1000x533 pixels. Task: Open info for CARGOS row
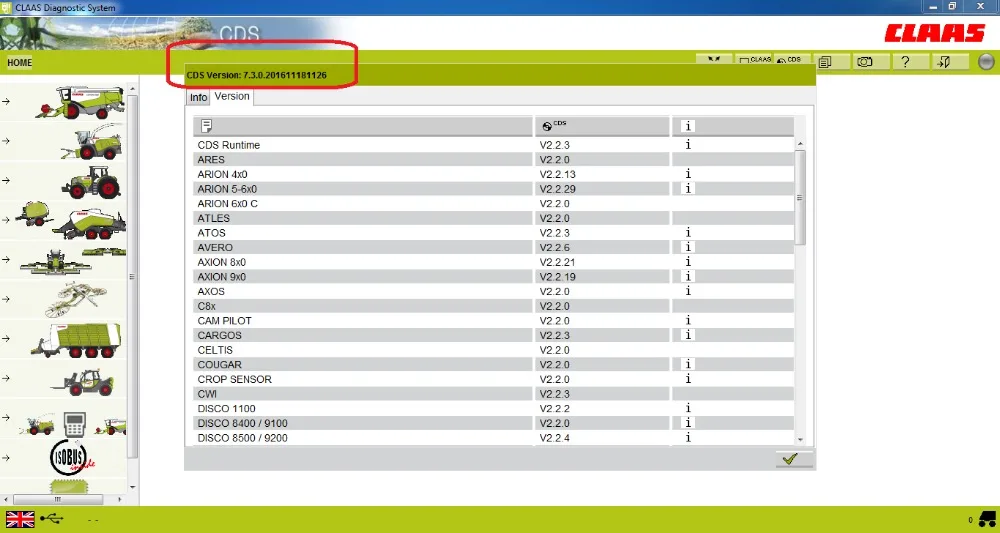pyautogui.click(x=688, y=335)
